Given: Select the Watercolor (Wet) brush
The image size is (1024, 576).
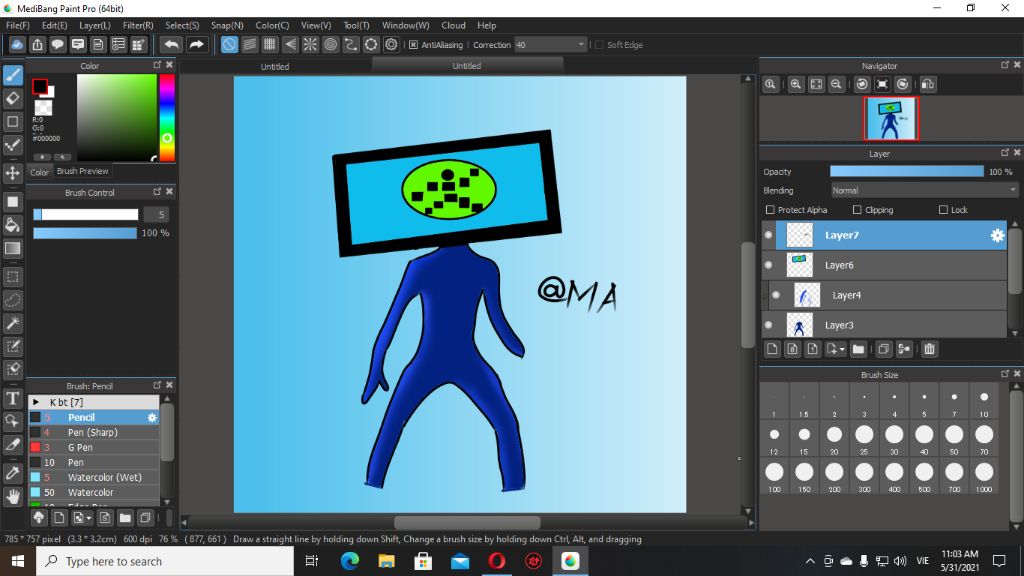Looking at the screenshot, I should tap(93, 477).
